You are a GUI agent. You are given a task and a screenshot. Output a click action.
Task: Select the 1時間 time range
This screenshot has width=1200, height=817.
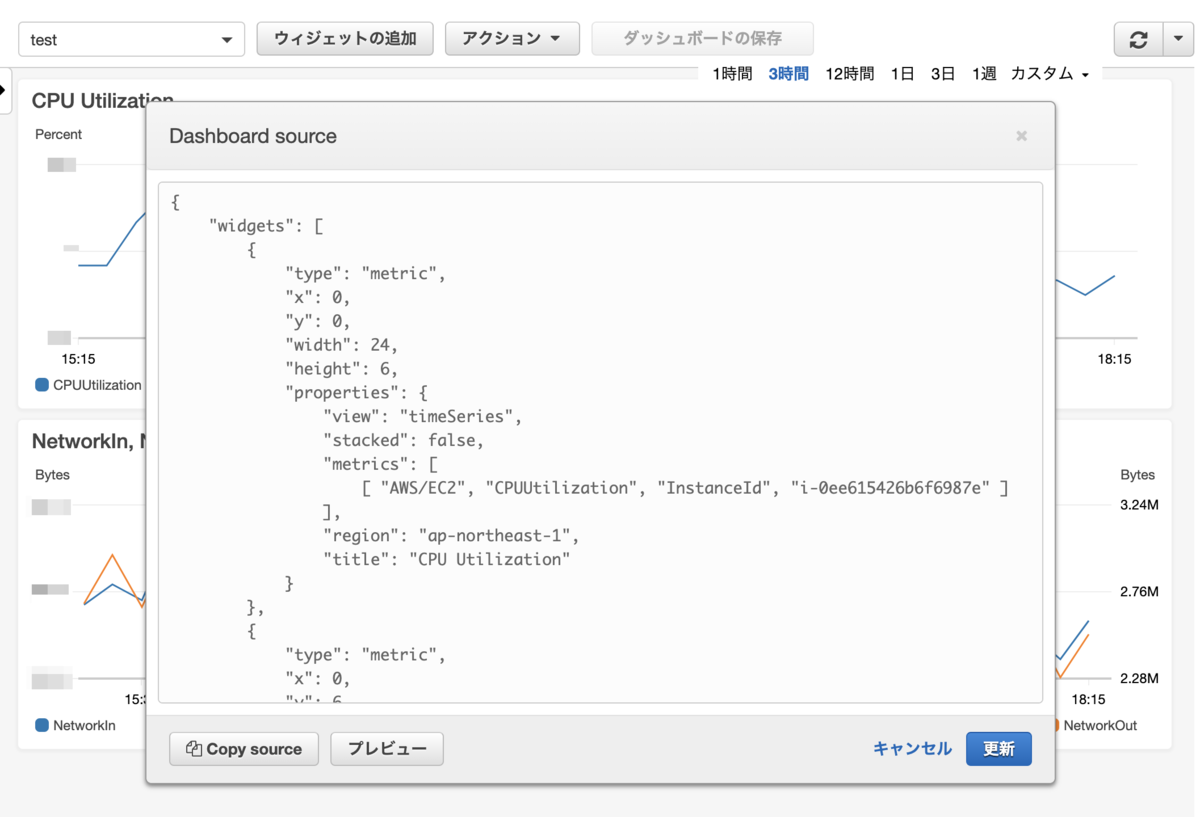tap(732, 74)
